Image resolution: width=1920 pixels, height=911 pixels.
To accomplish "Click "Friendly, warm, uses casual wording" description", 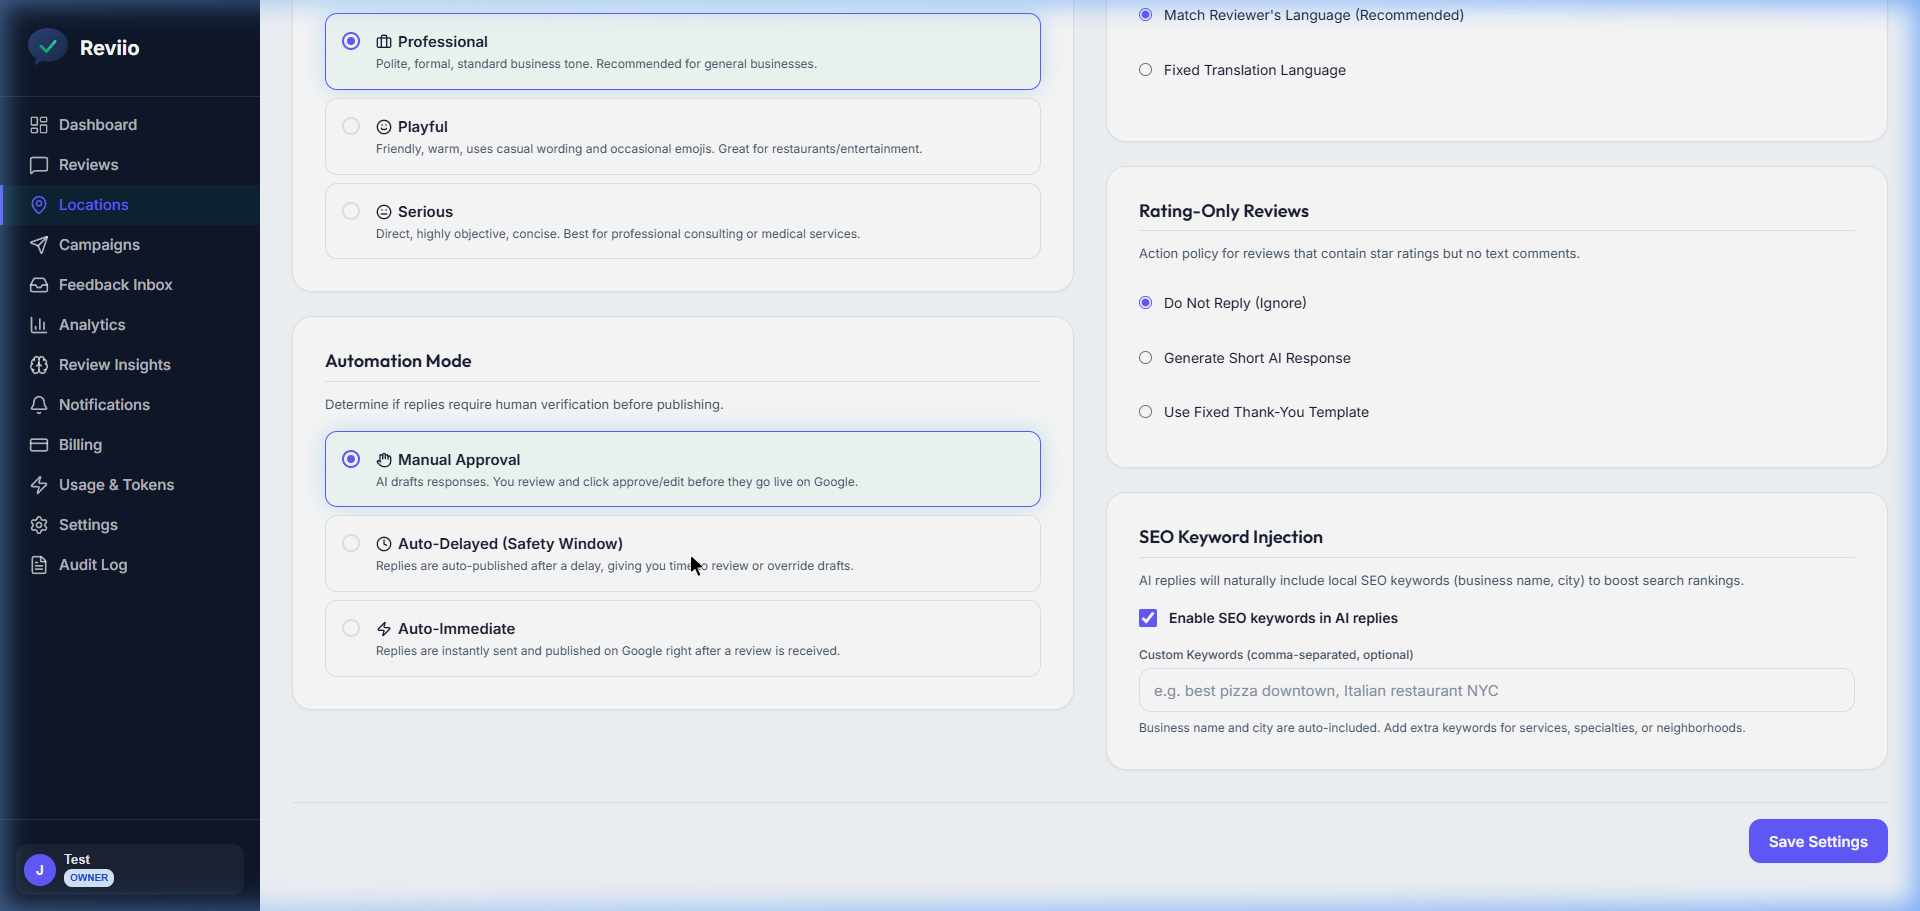I will (x=649, y=149).
